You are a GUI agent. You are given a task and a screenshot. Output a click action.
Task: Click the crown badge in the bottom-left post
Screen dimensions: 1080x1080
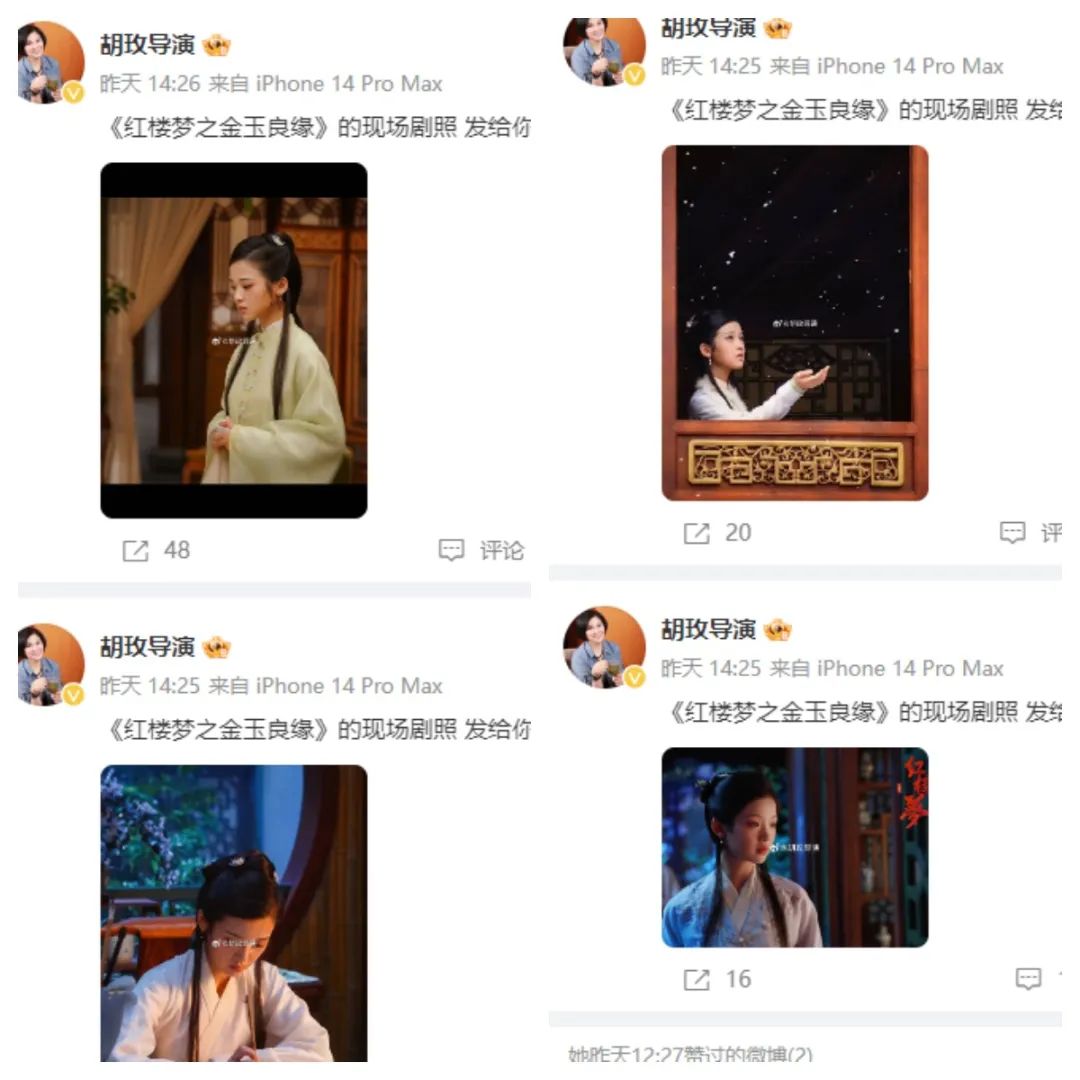[216, 647]
